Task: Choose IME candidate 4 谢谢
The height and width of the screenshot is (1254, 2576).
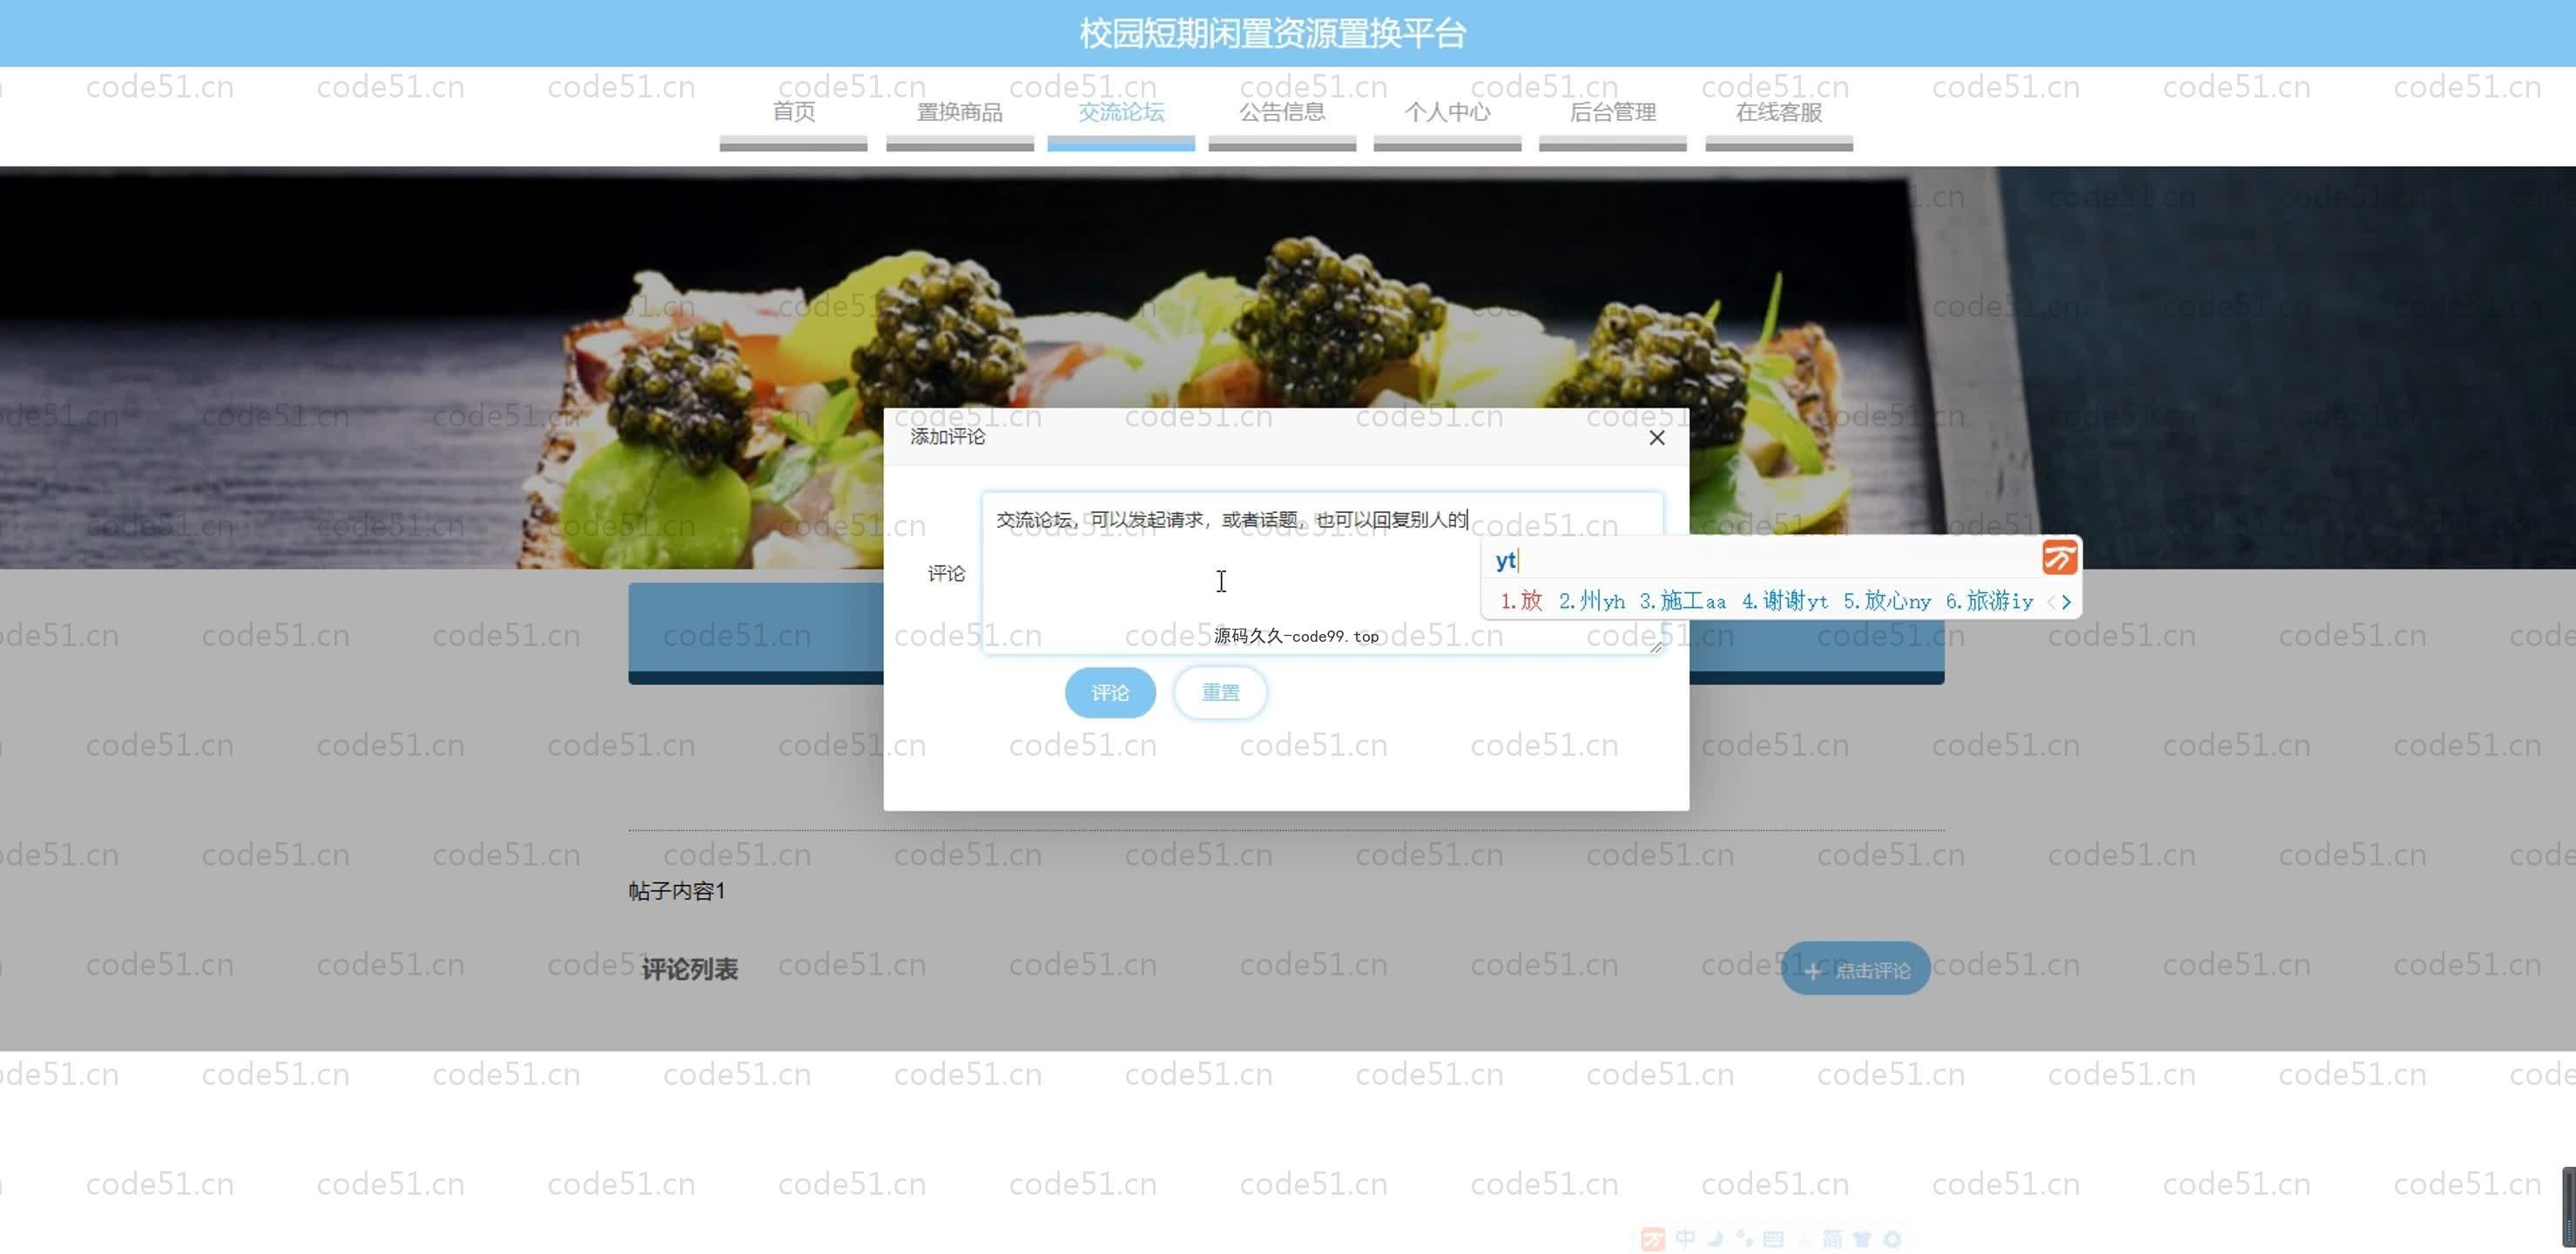Action: (x=1785, y=601)
